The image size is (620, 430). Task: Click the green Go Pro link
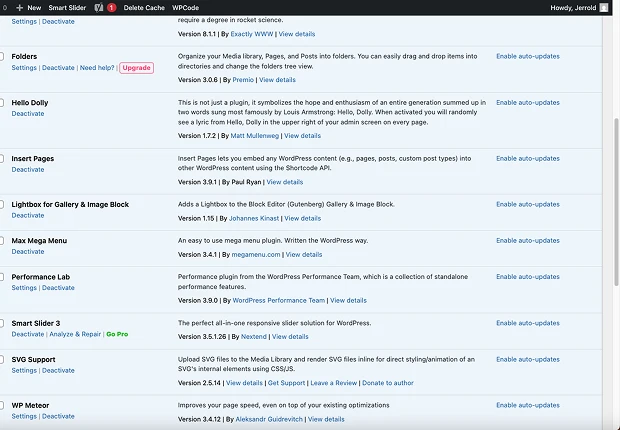point(117,334)
